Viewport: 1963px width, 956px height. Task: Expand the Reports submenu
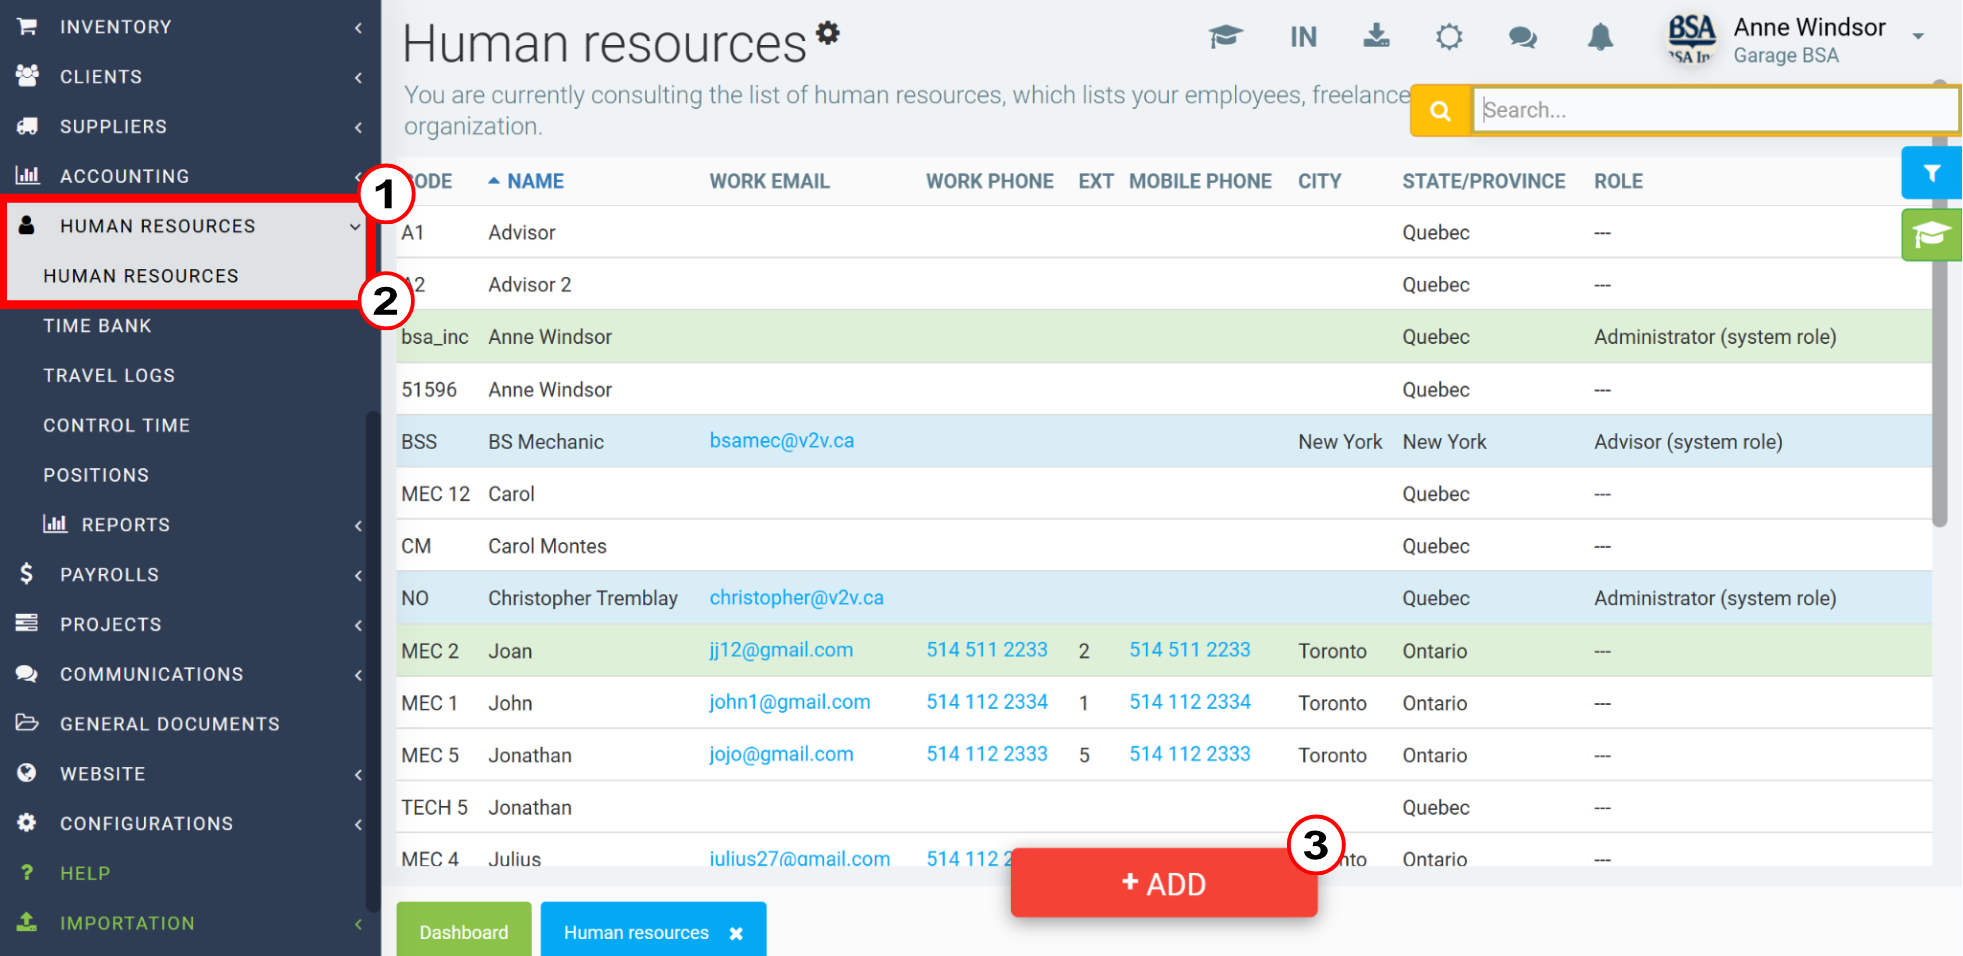[x=190, y=524]
